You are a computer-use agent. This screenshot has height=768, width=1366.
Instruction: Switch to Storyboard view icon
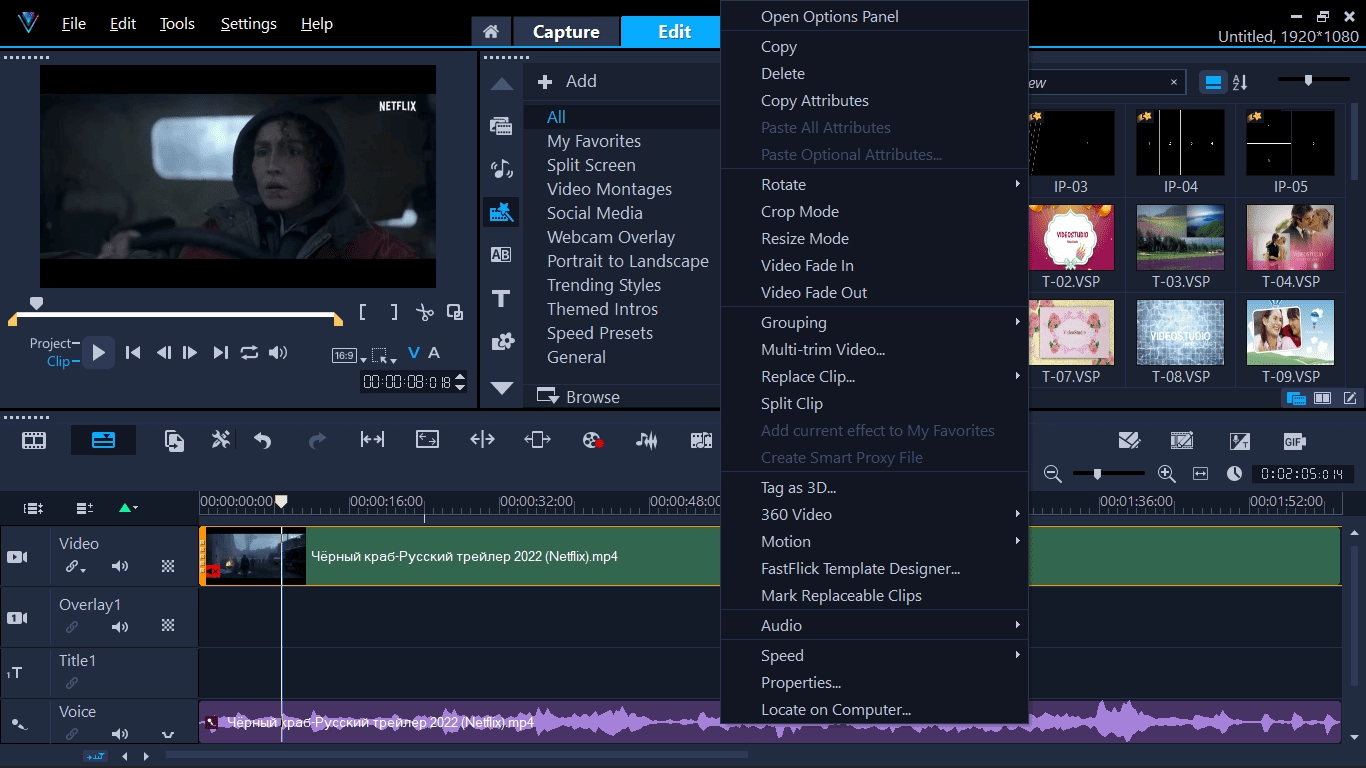click(34, 440)
